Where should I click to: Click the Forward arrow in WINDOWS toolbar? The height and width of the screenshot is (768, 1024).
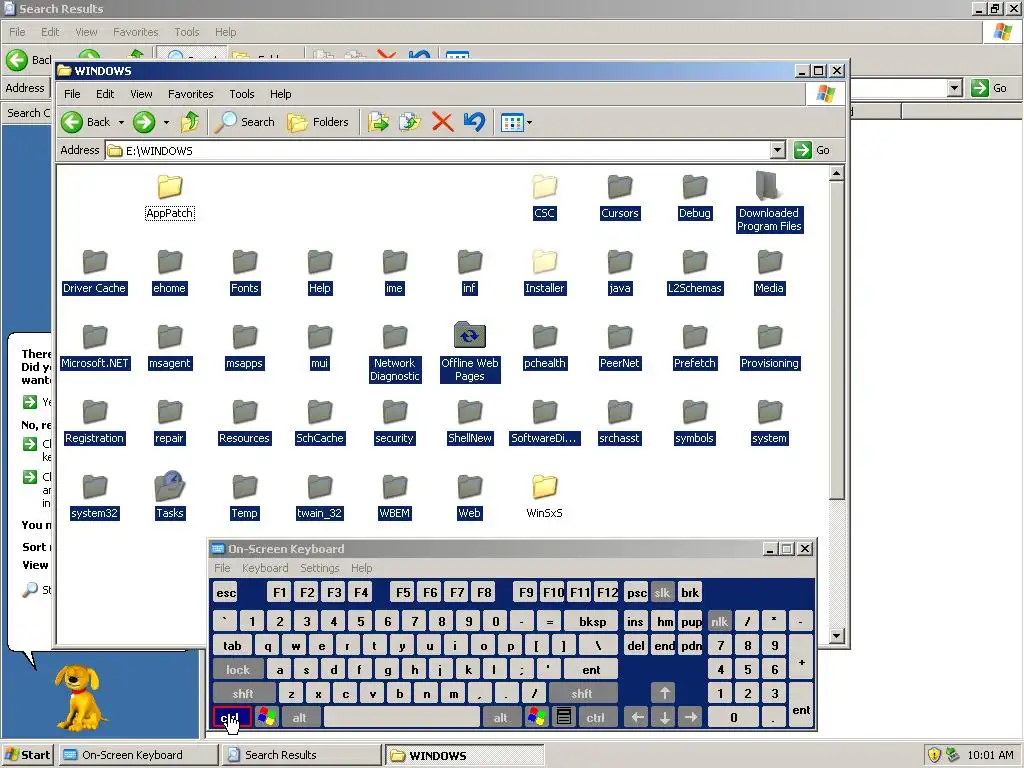coord(144,122)
